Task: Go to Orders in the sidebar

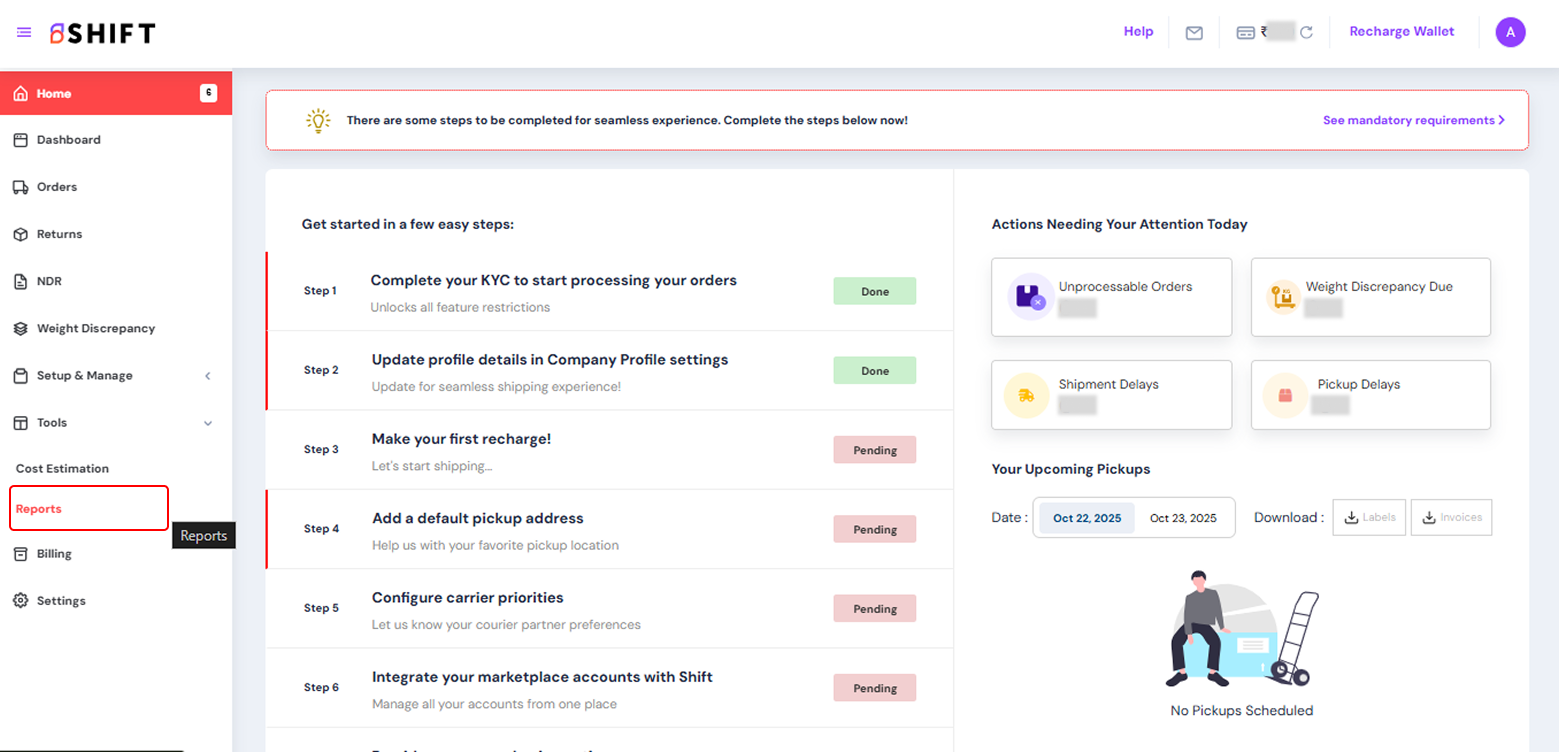Action: point(57,187)
